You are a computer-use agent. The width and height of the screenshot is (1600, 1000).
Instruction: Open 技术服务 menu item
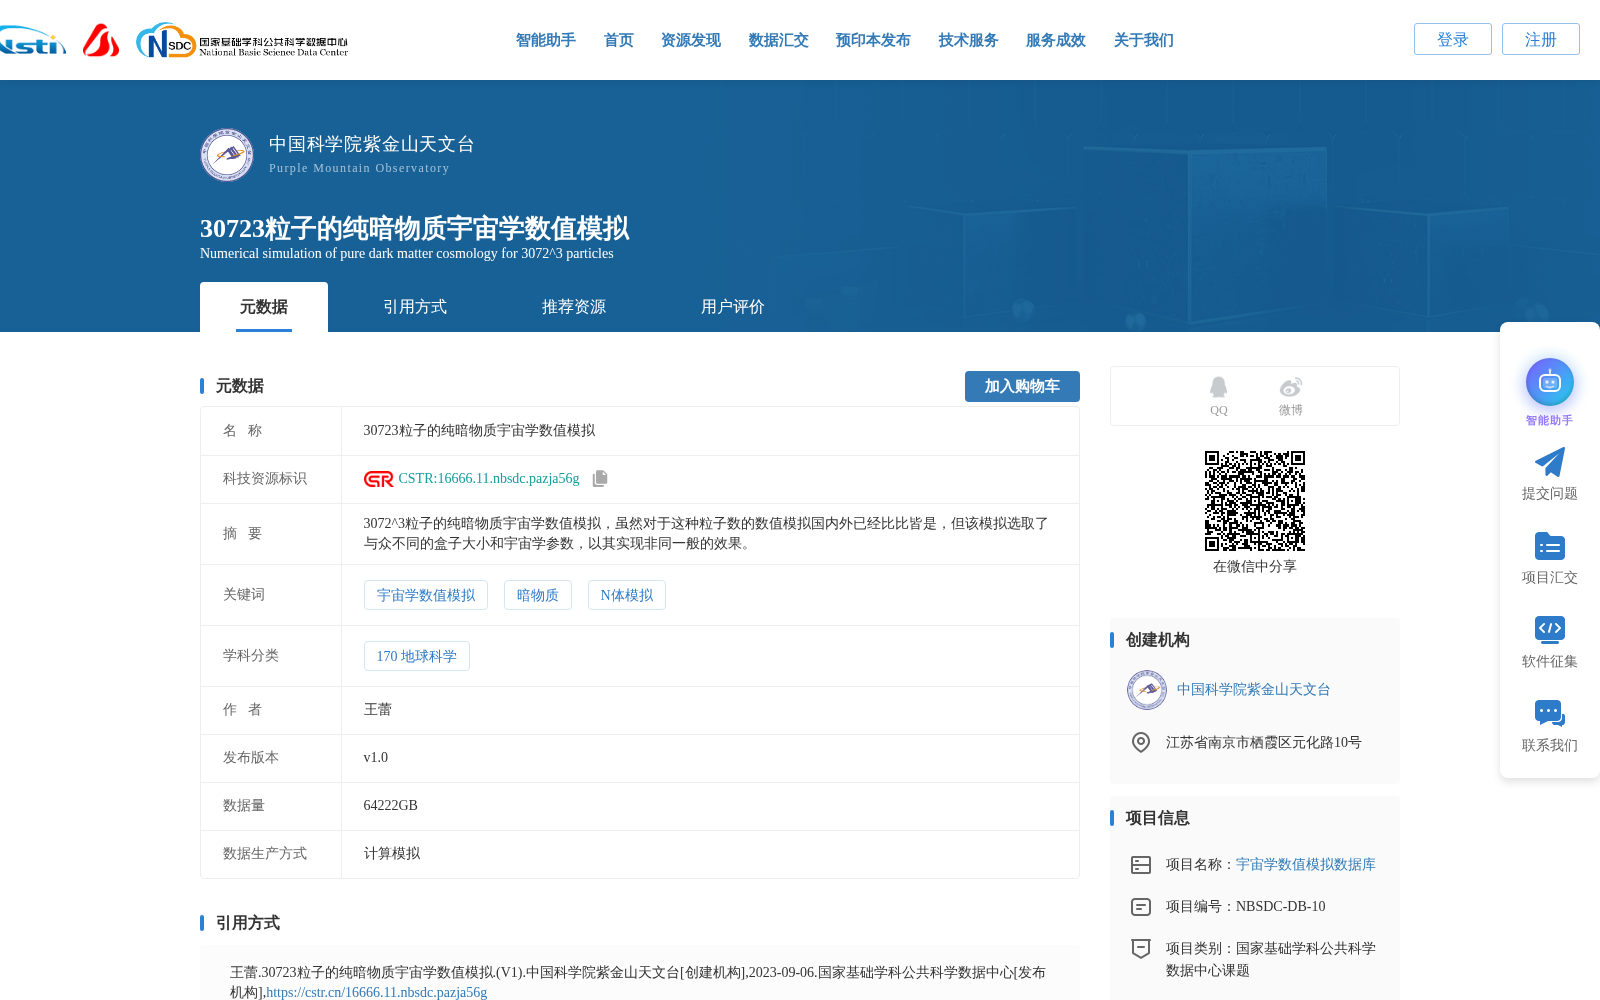tap(969, 40)
